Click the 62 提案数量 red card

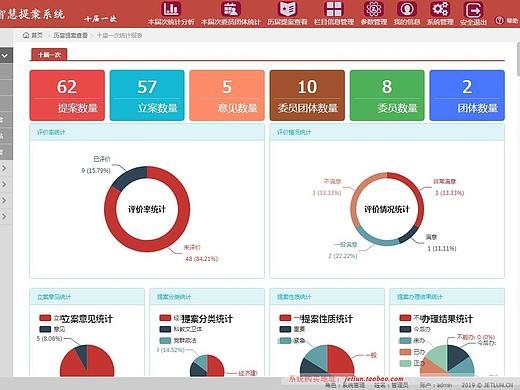pos(67,95)
